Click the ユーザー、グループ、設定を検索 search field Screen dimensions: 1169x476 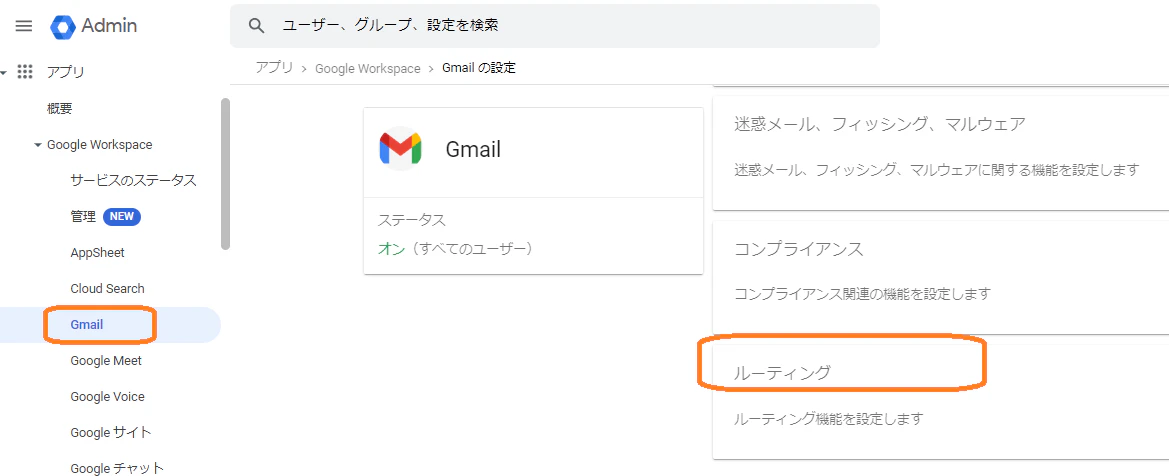coord(555,25)
